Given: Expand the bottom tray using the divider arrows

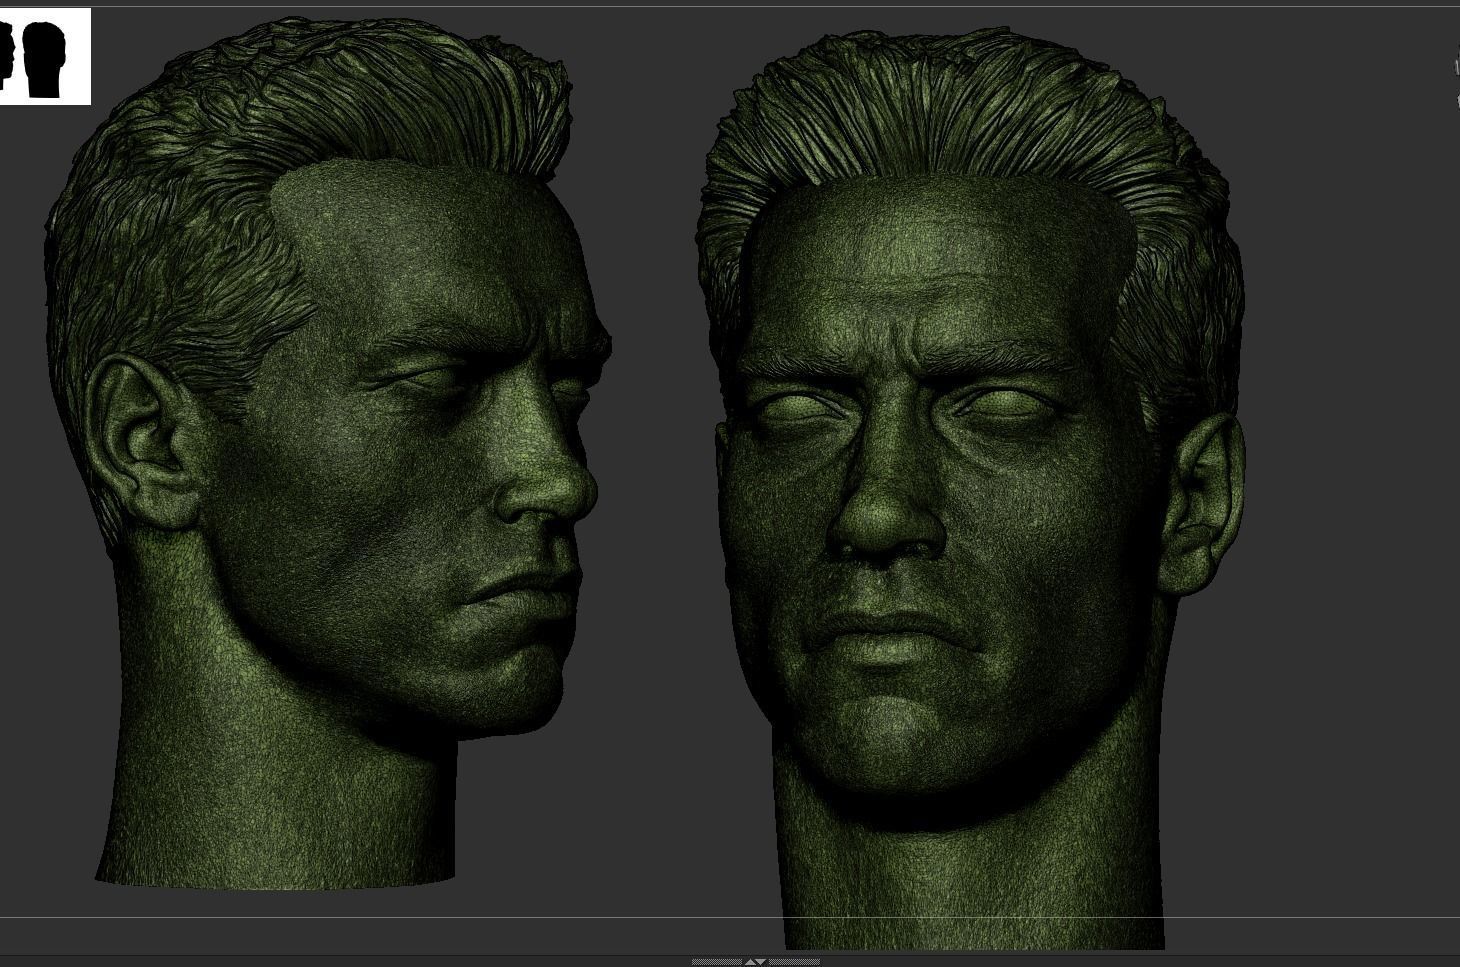Looking at the screenshot, I should (756, 961).
